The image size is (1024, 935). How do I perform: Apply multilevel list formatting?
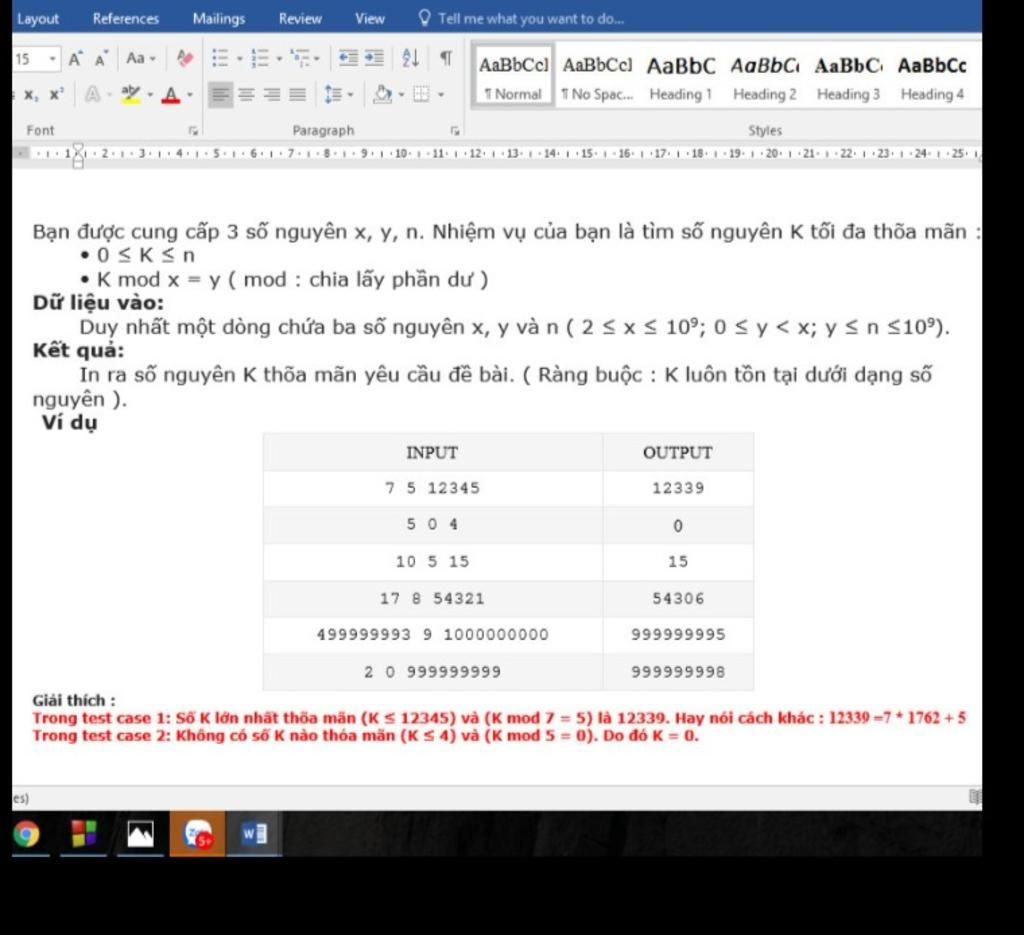click(300, 58)
